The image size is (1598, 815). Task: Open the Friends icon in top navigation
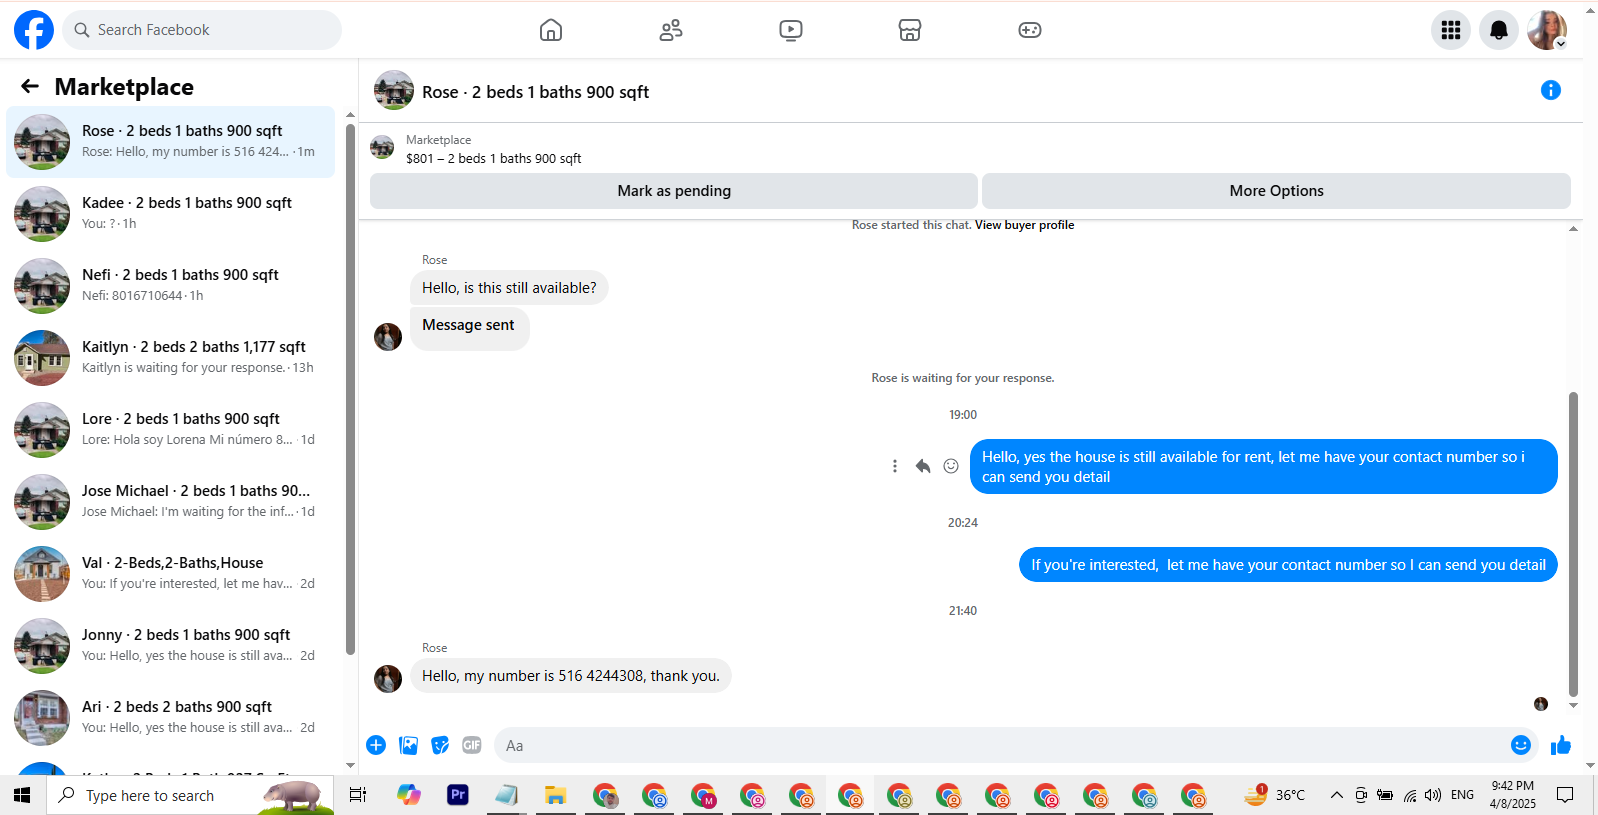tap(671, 30)
